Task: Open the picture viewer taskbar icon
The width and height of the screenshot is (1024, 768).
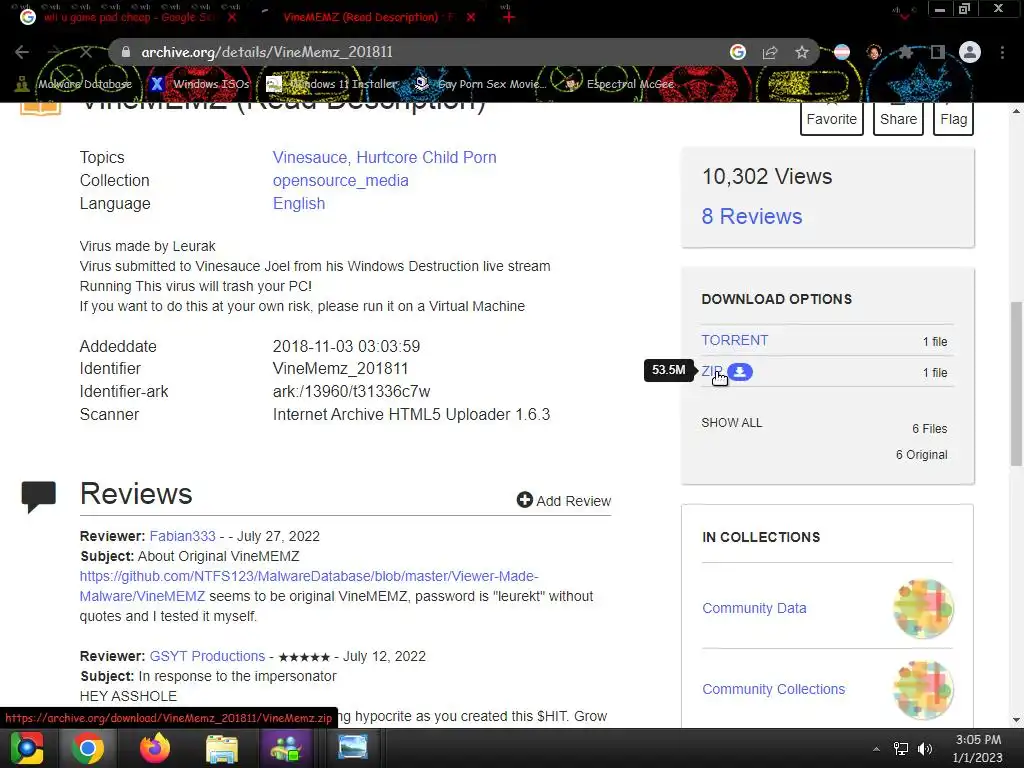Action: pyautogui.click(x=353, y=748)
